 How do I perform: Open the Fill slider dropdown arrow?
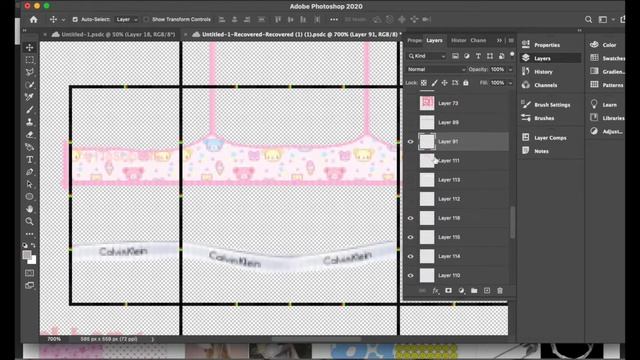point(510,83)
